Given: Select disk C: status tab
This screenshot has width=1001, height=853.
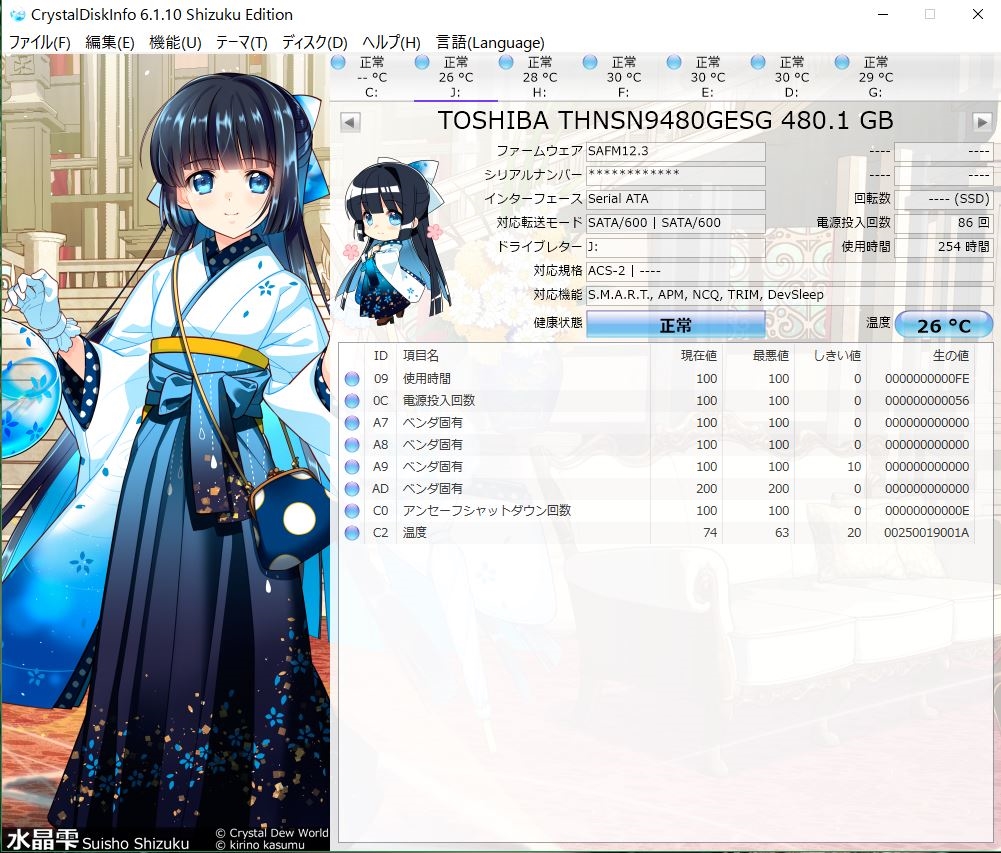Looking at the screenshot, I should click(x=372, y=77).
